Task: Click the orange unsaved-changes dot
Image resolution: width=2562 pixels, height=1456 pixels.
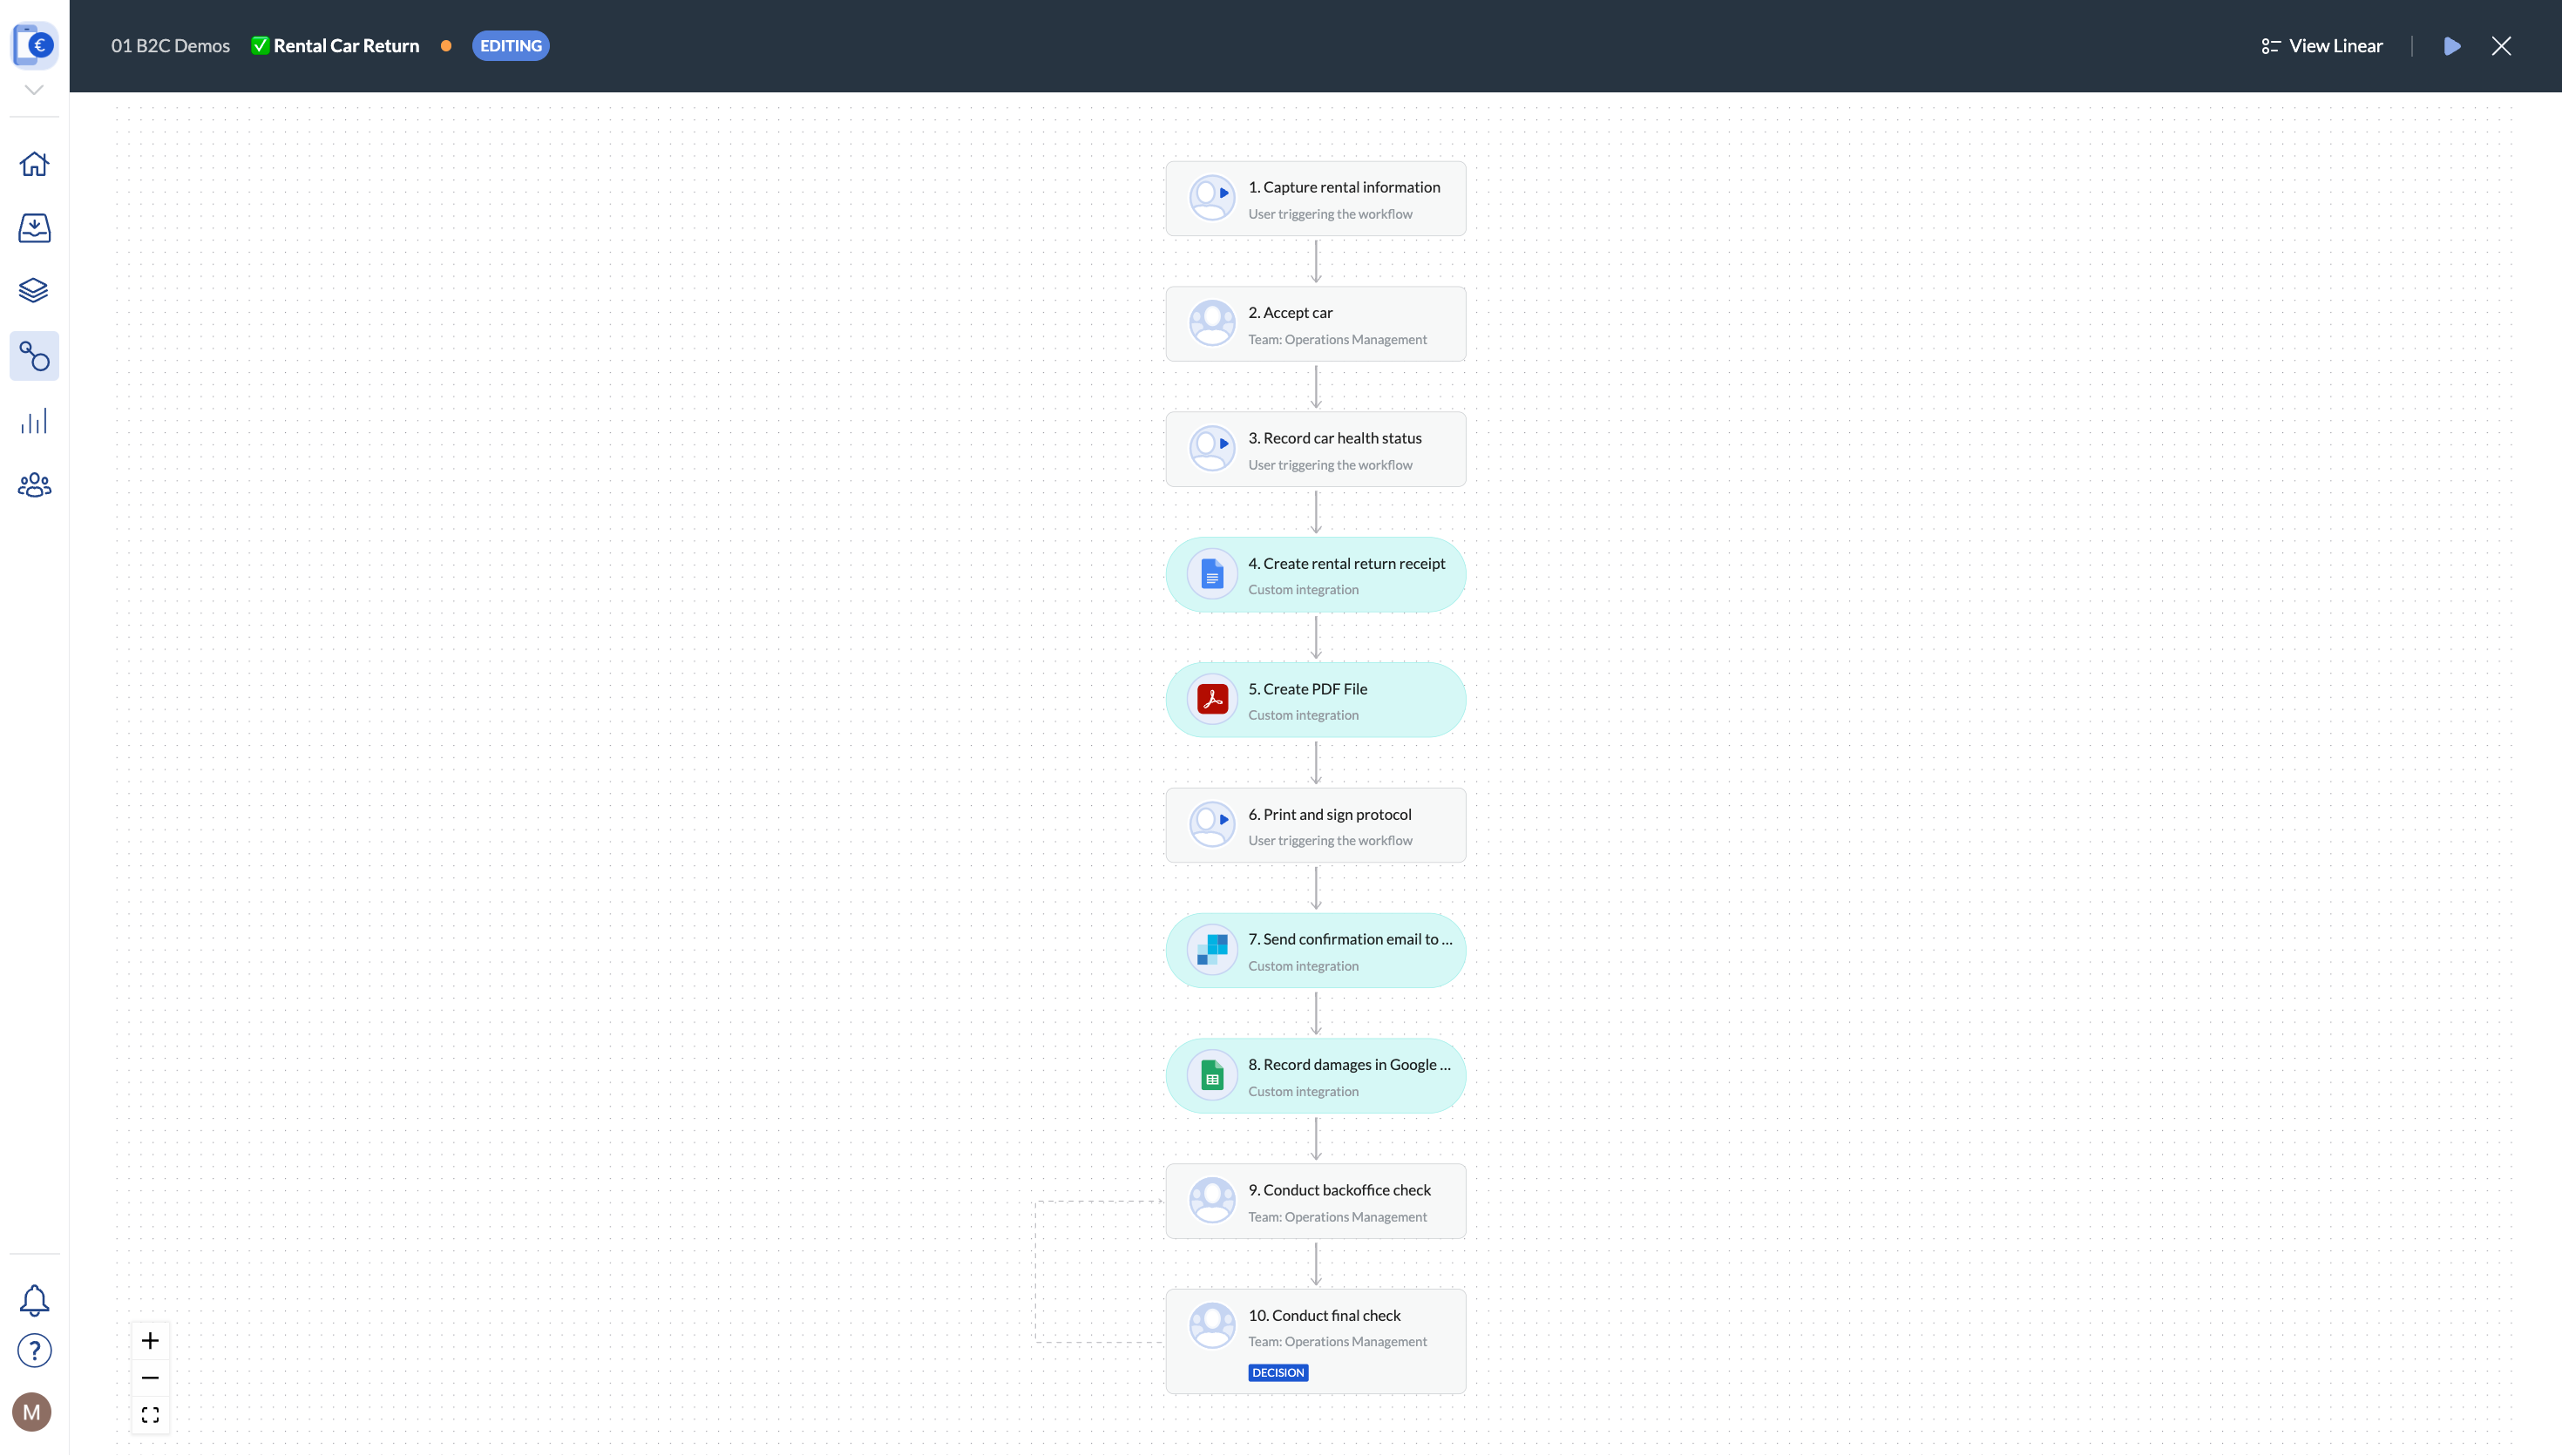Action: (446, 46)
